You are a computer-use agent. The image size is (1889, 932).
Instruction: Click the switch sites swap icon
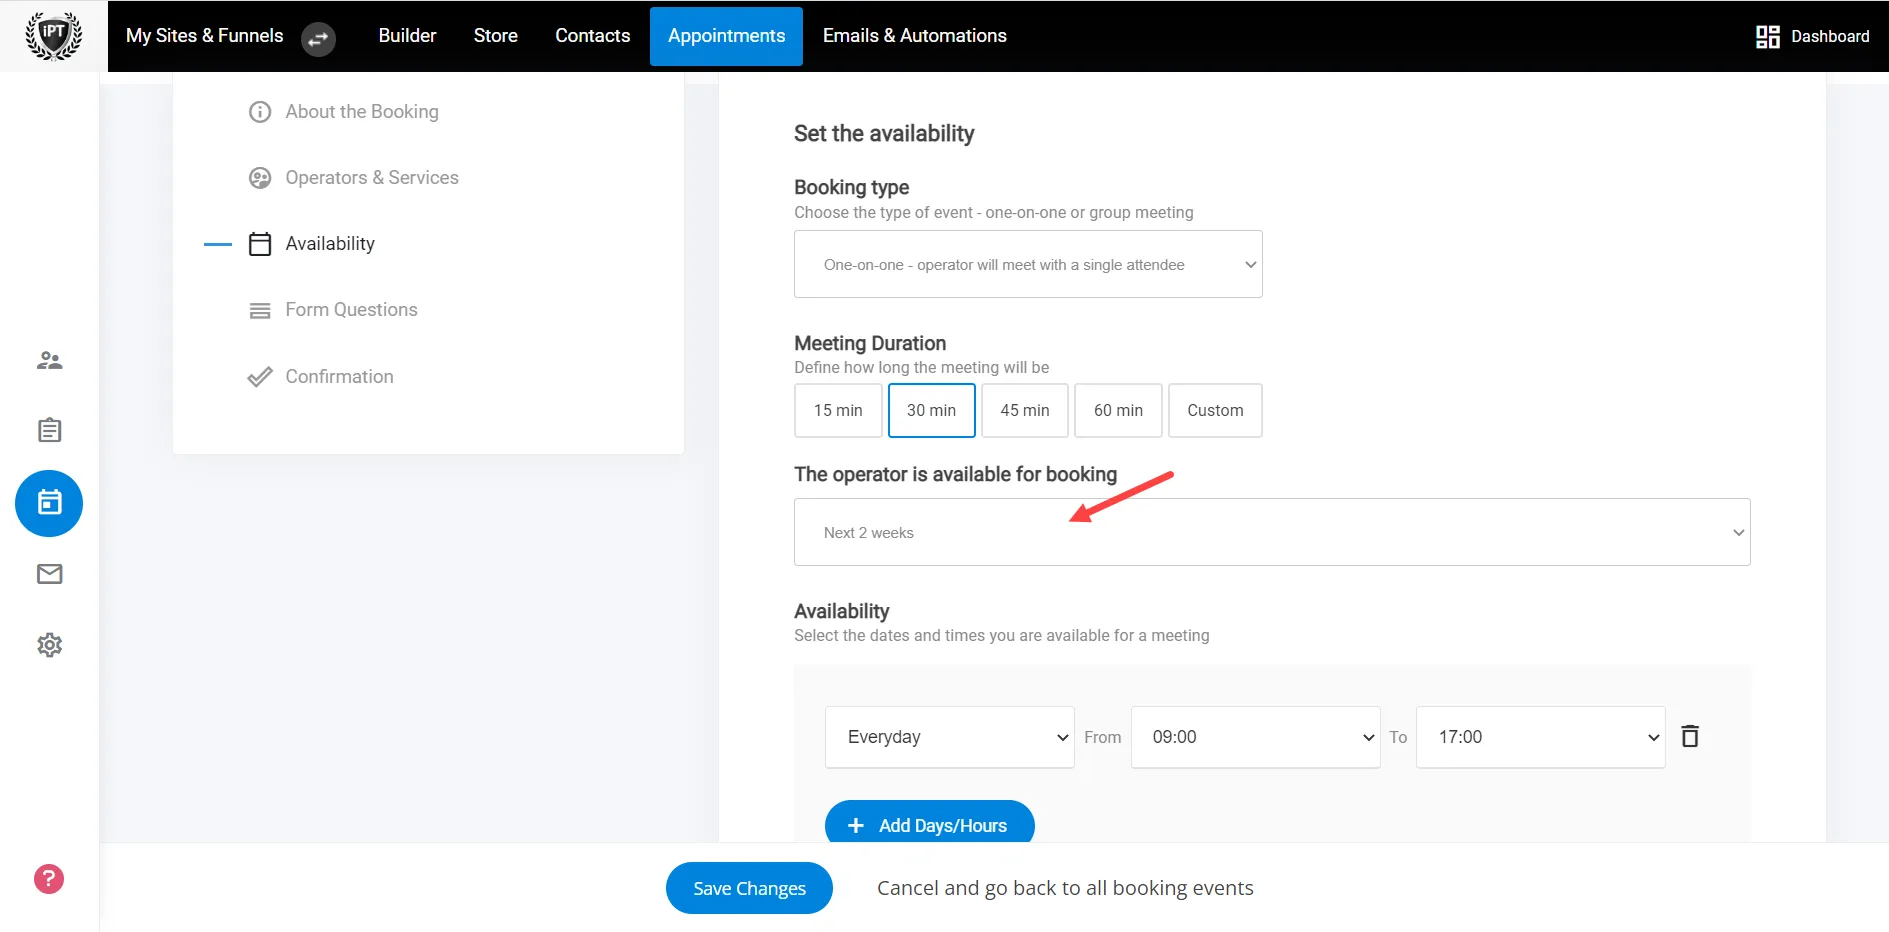(318, 39)
